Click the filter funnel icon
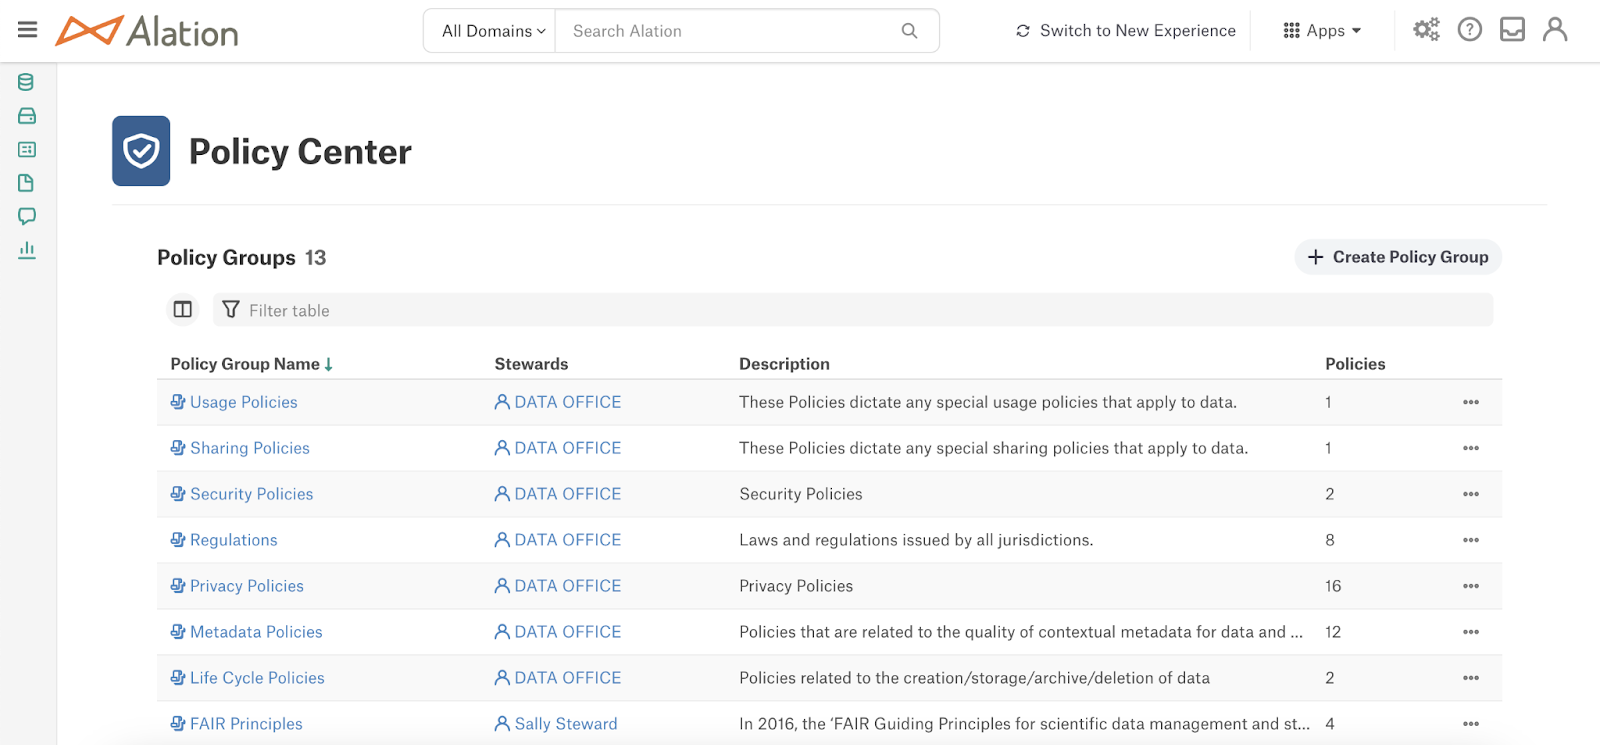This screenshot has width=1601, height=745. pyautogui.click(x=231, y=310)
